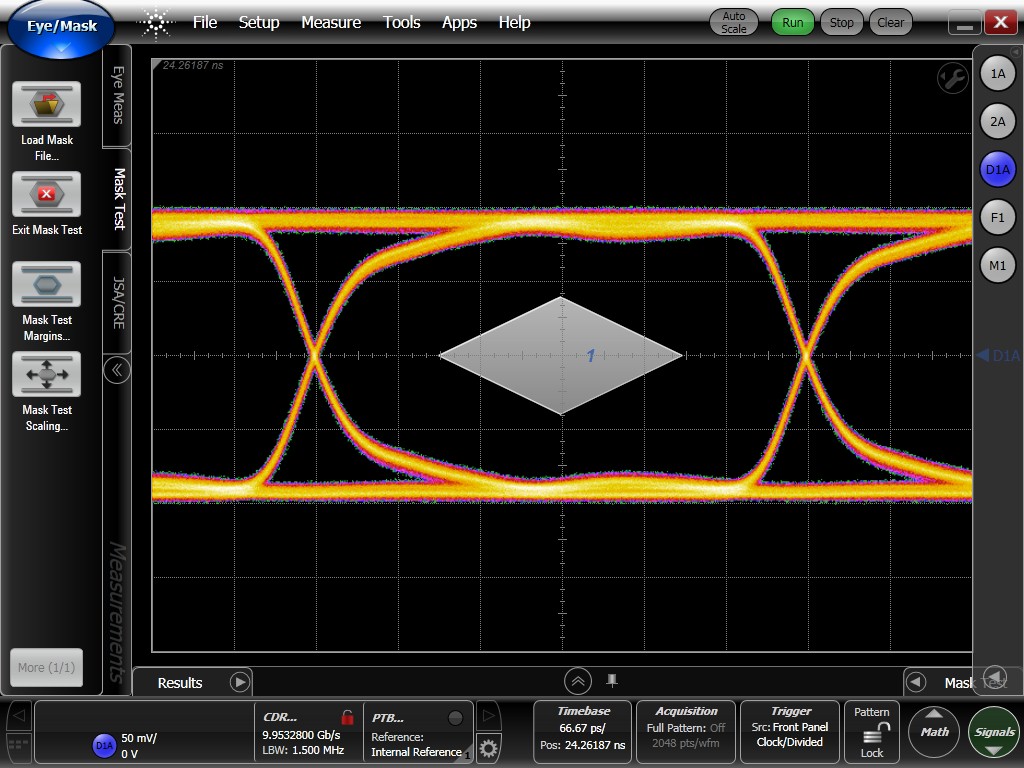
Task: Expand the Results panel with the arrow button
Action: pos(239,681)
